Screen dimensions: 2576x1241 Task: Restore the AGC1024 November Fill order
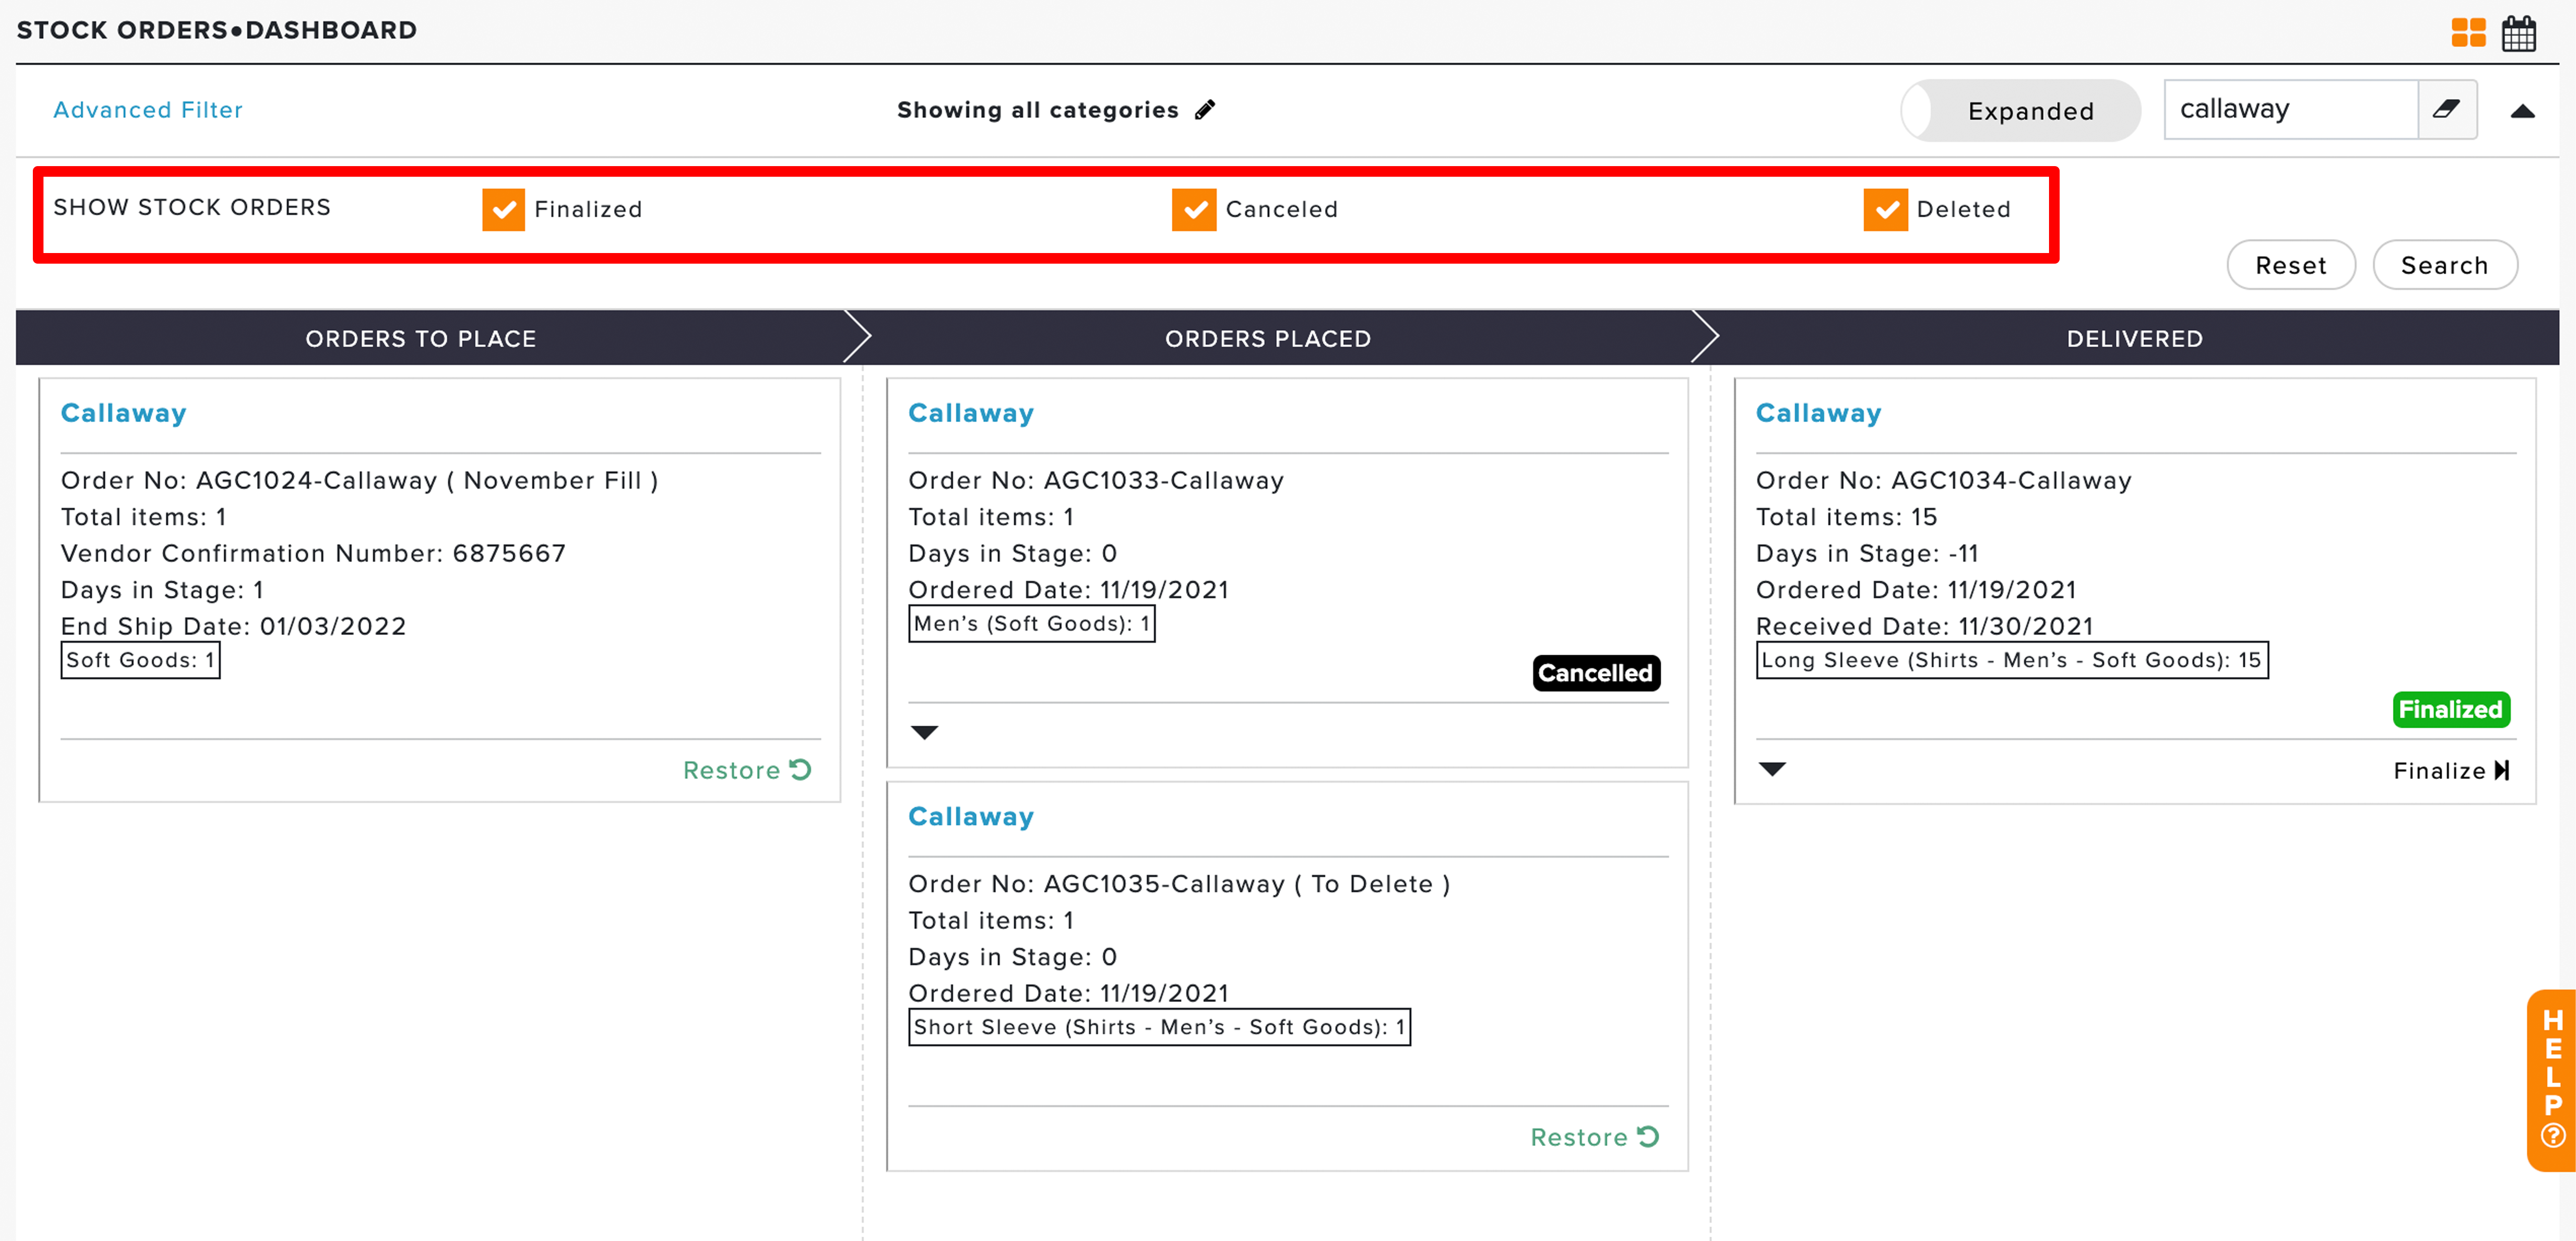tap(747, 770)
